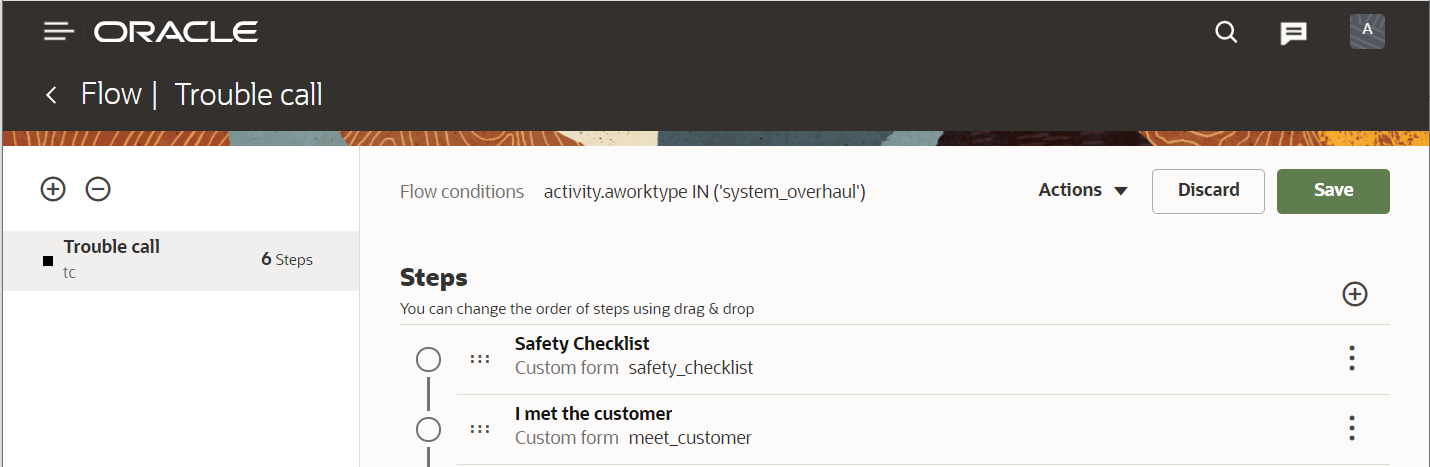Open the hamburger navigation menu
Screen dimensions: 1430x467
tap(59, 32)
